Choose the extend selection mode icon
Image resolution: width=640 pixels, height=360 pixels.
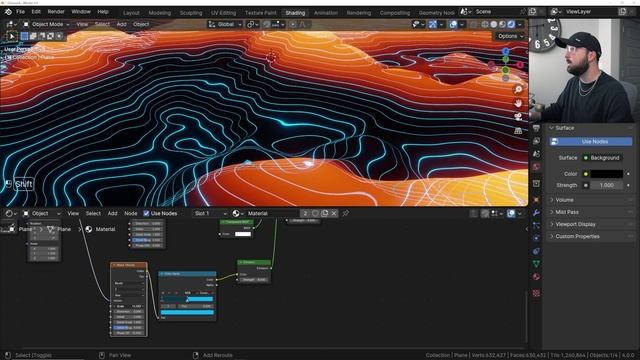click(33, 36)
